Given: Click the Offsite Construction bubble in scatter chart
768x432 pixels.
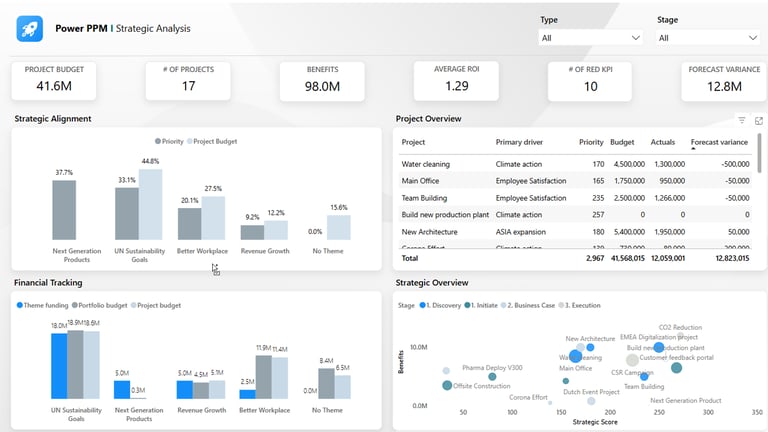Looking at the screenshot, I should 447,385.
